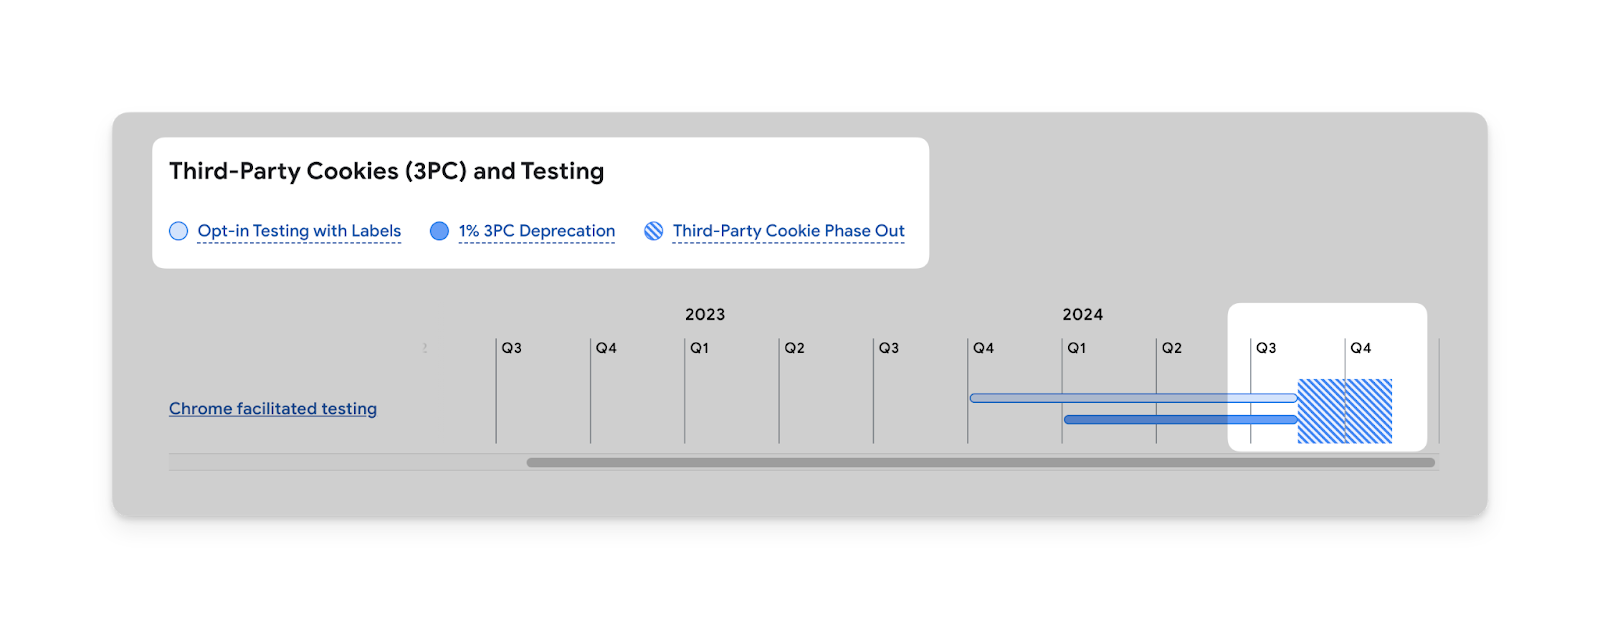Click the light blue Opt-in Testing timeline bar

coord(1133,398)
